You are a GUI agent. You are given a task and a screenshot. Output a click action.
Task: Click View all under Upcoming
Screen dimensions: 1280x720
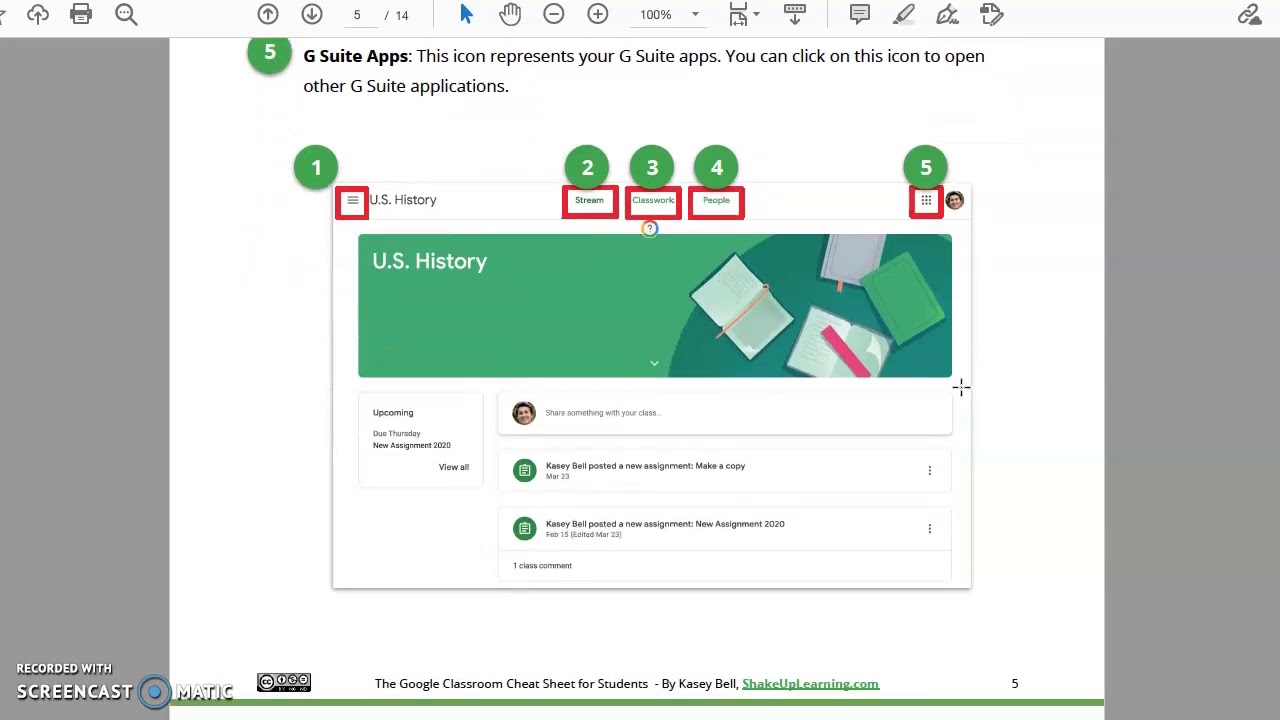[453, 467]
